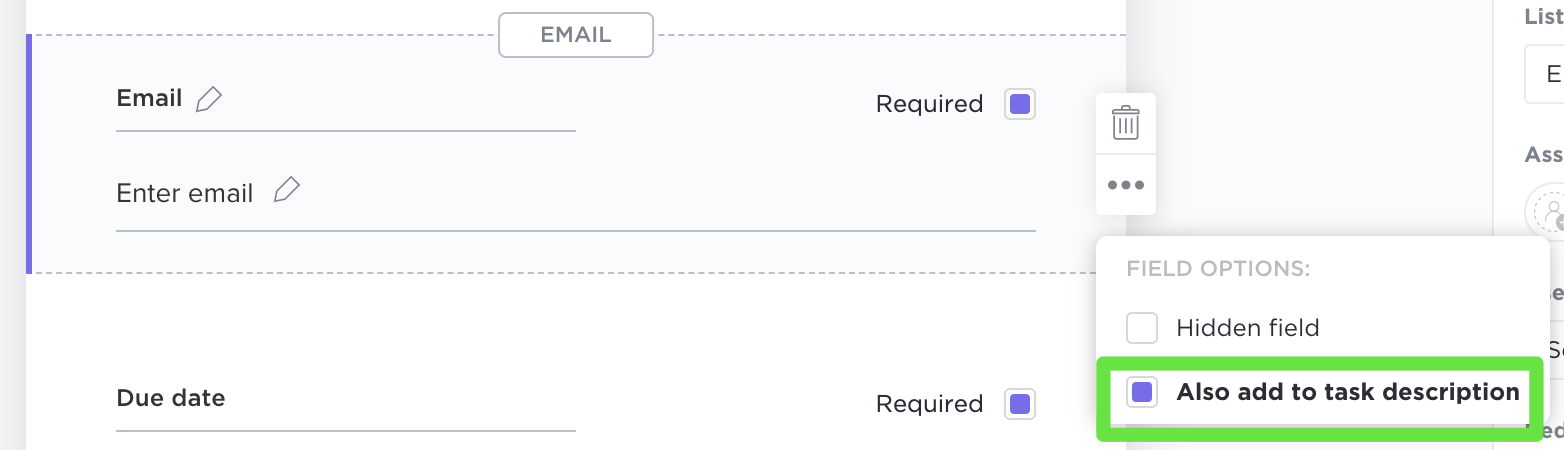
Task: Open the three-dot field options menu
Action: coord(1126,185)
